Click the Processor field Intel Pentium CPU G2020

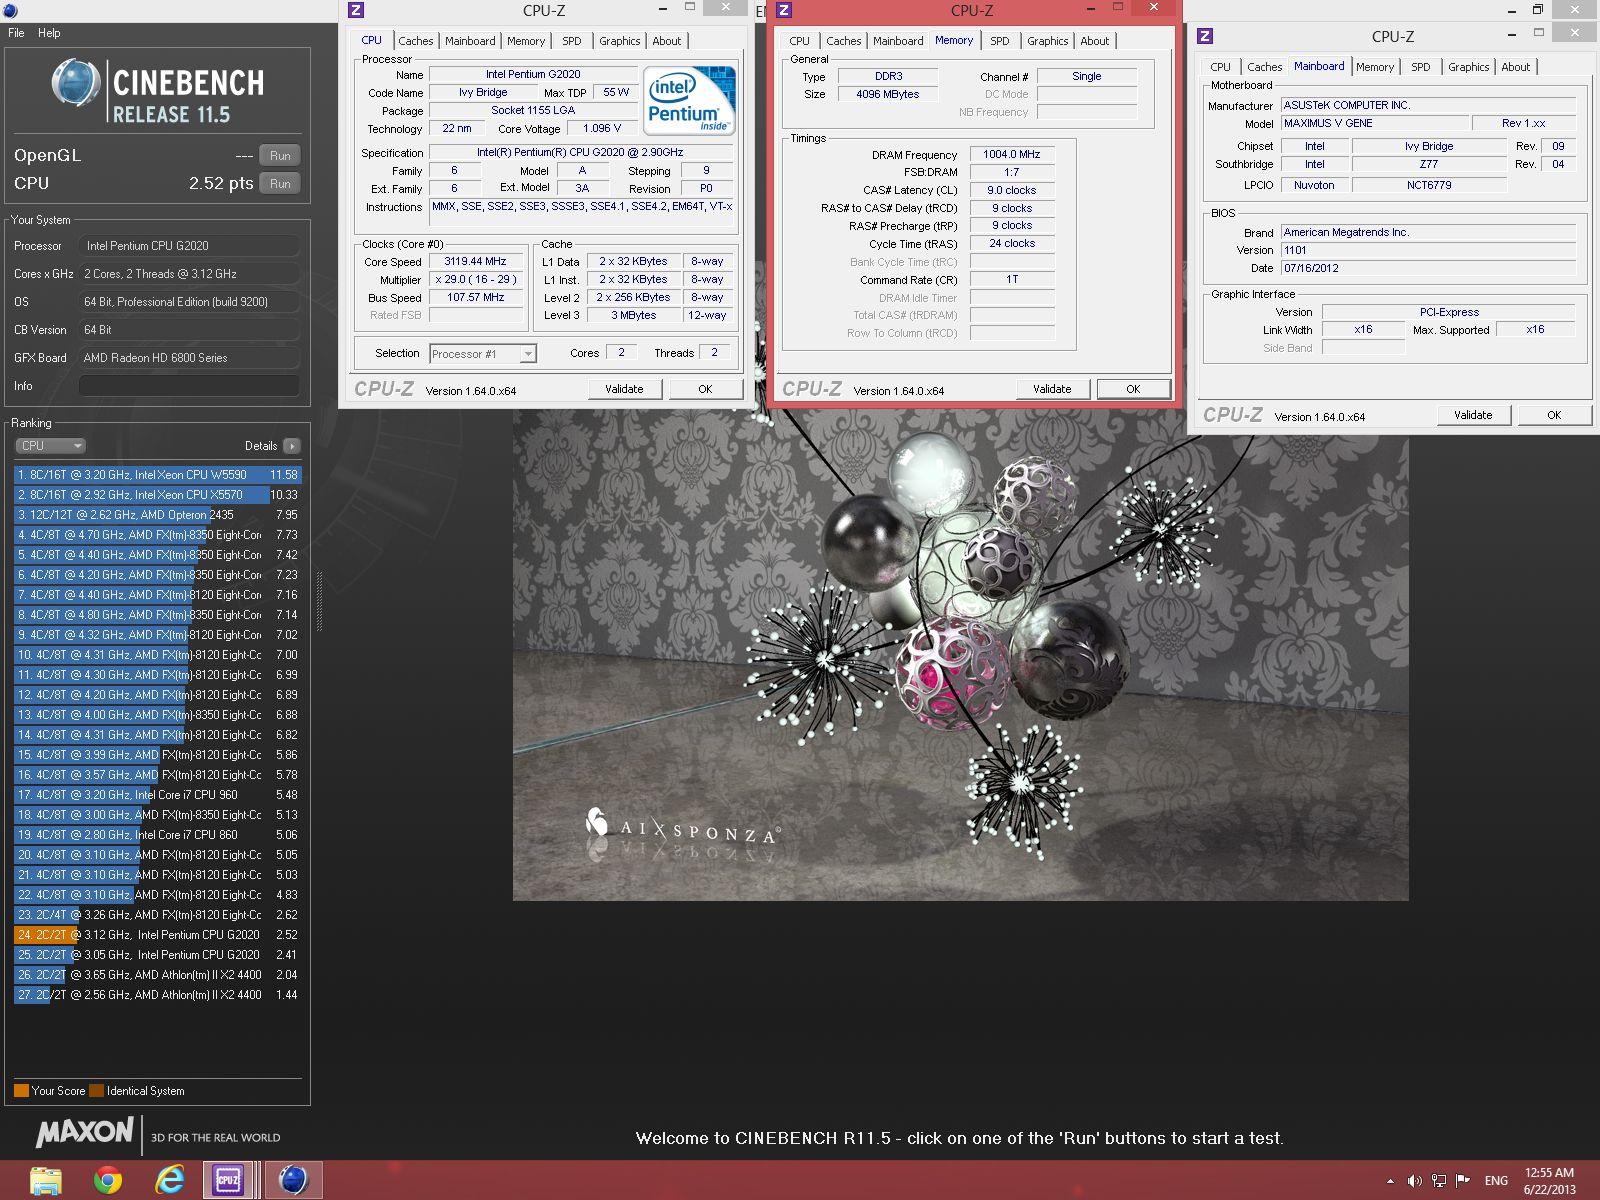189,246
